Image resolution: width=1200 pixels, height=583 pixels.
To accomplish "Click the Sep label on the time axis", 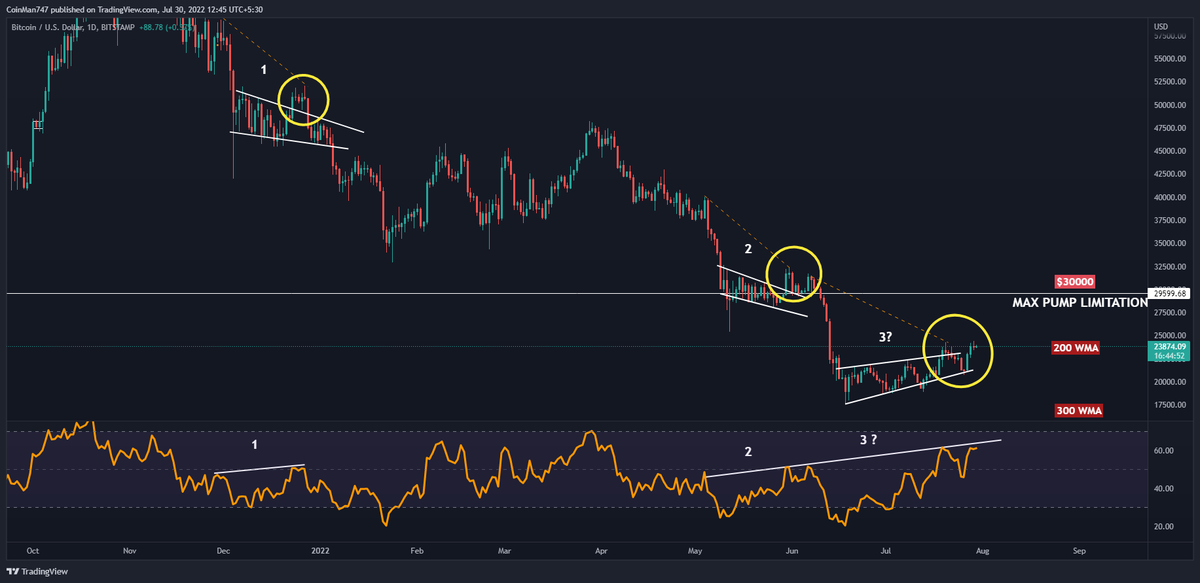I will 1079,550.
